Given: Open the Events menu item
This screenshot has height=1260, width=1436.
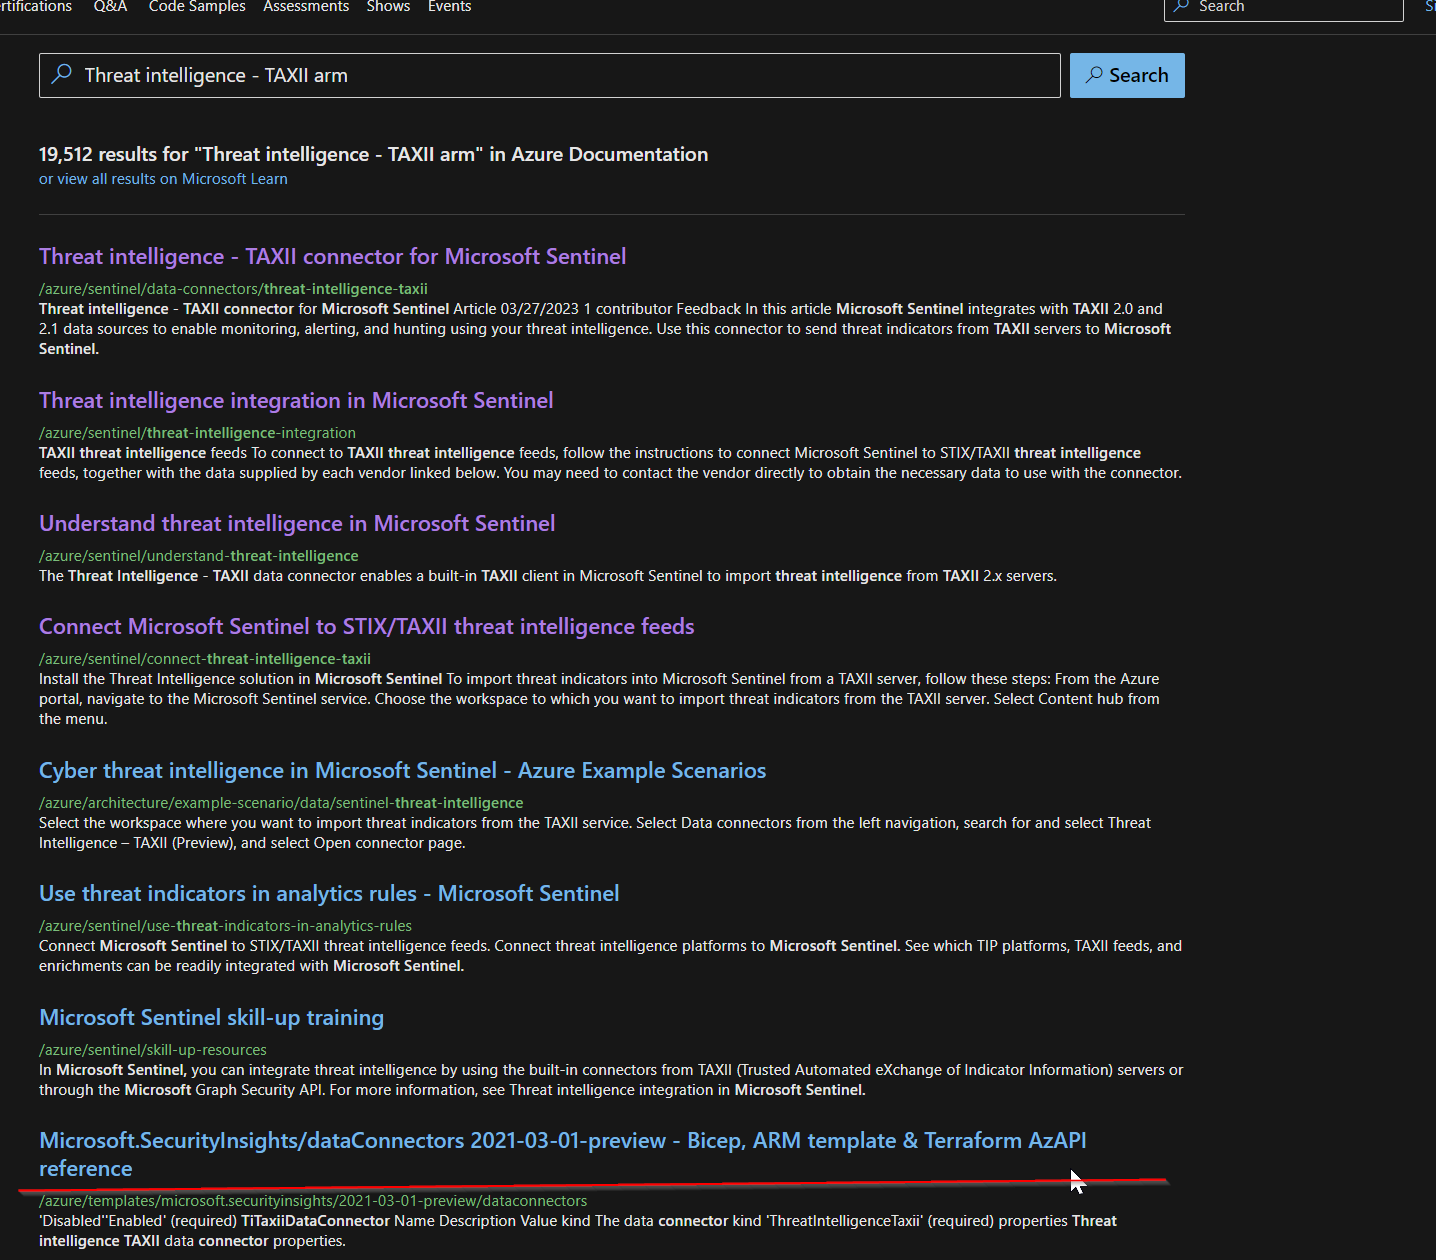Looking at the screenshot, I should [x=449, y=7].
